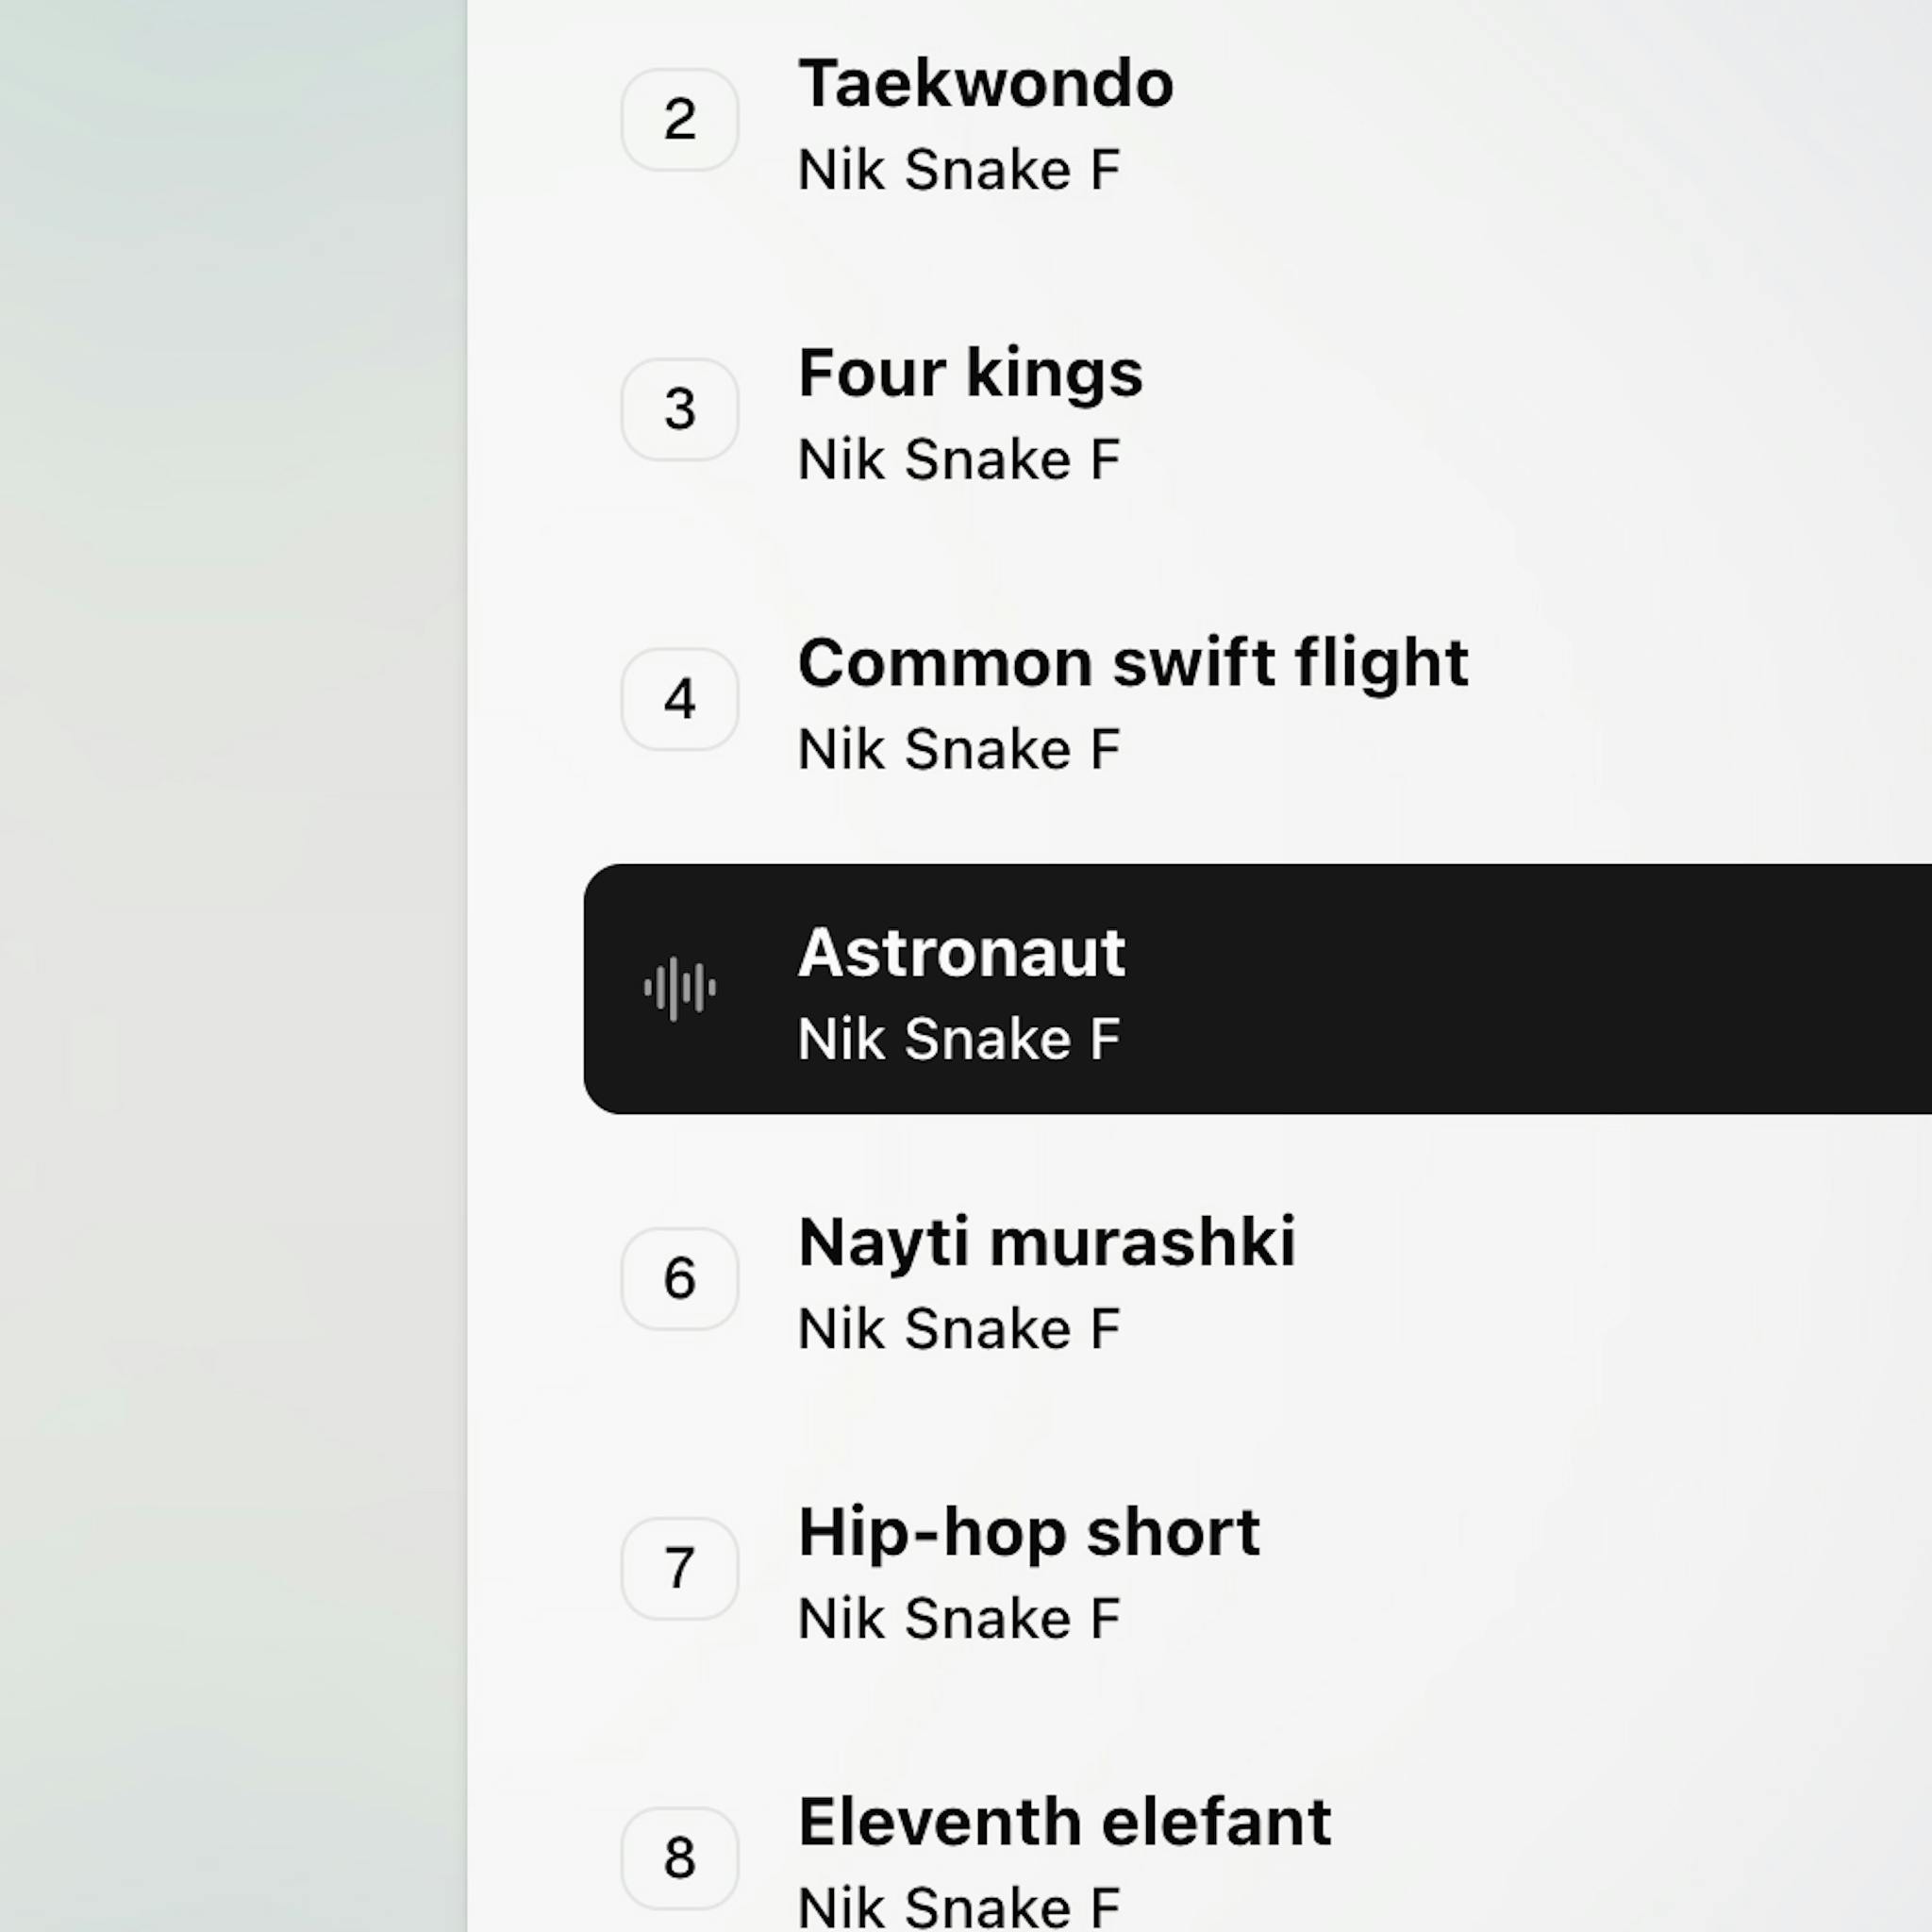Open artist name under Nayti murashki

tap(958, 1329)
